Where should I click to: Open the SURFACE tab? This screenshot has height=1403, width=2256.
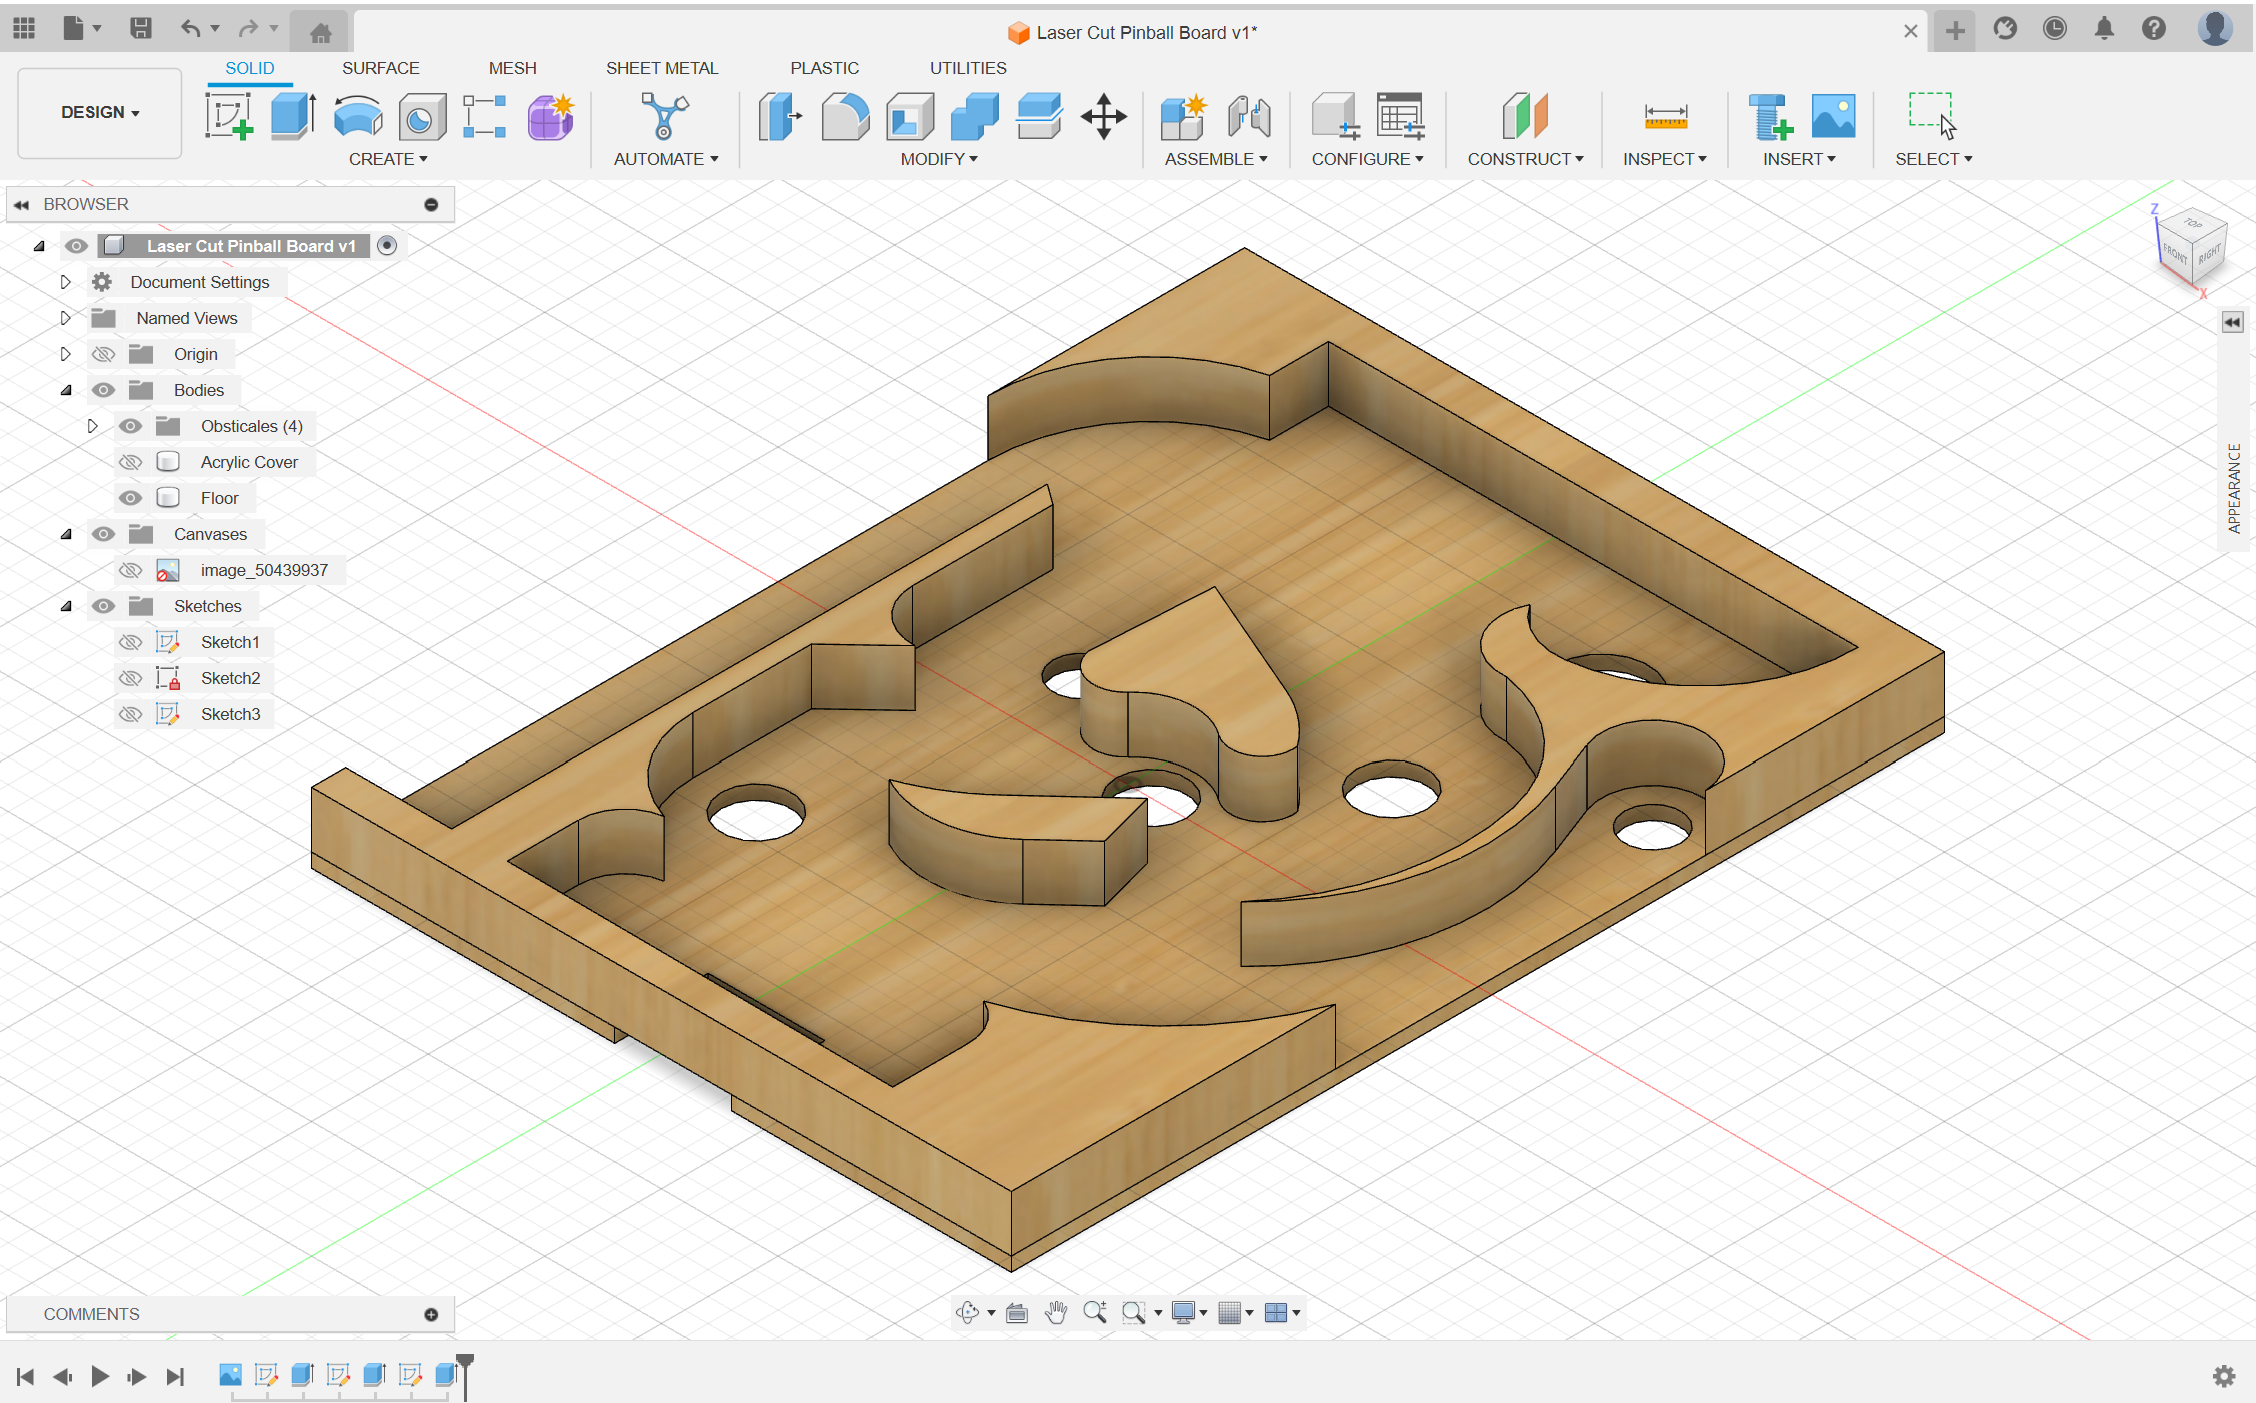(380, 68)
